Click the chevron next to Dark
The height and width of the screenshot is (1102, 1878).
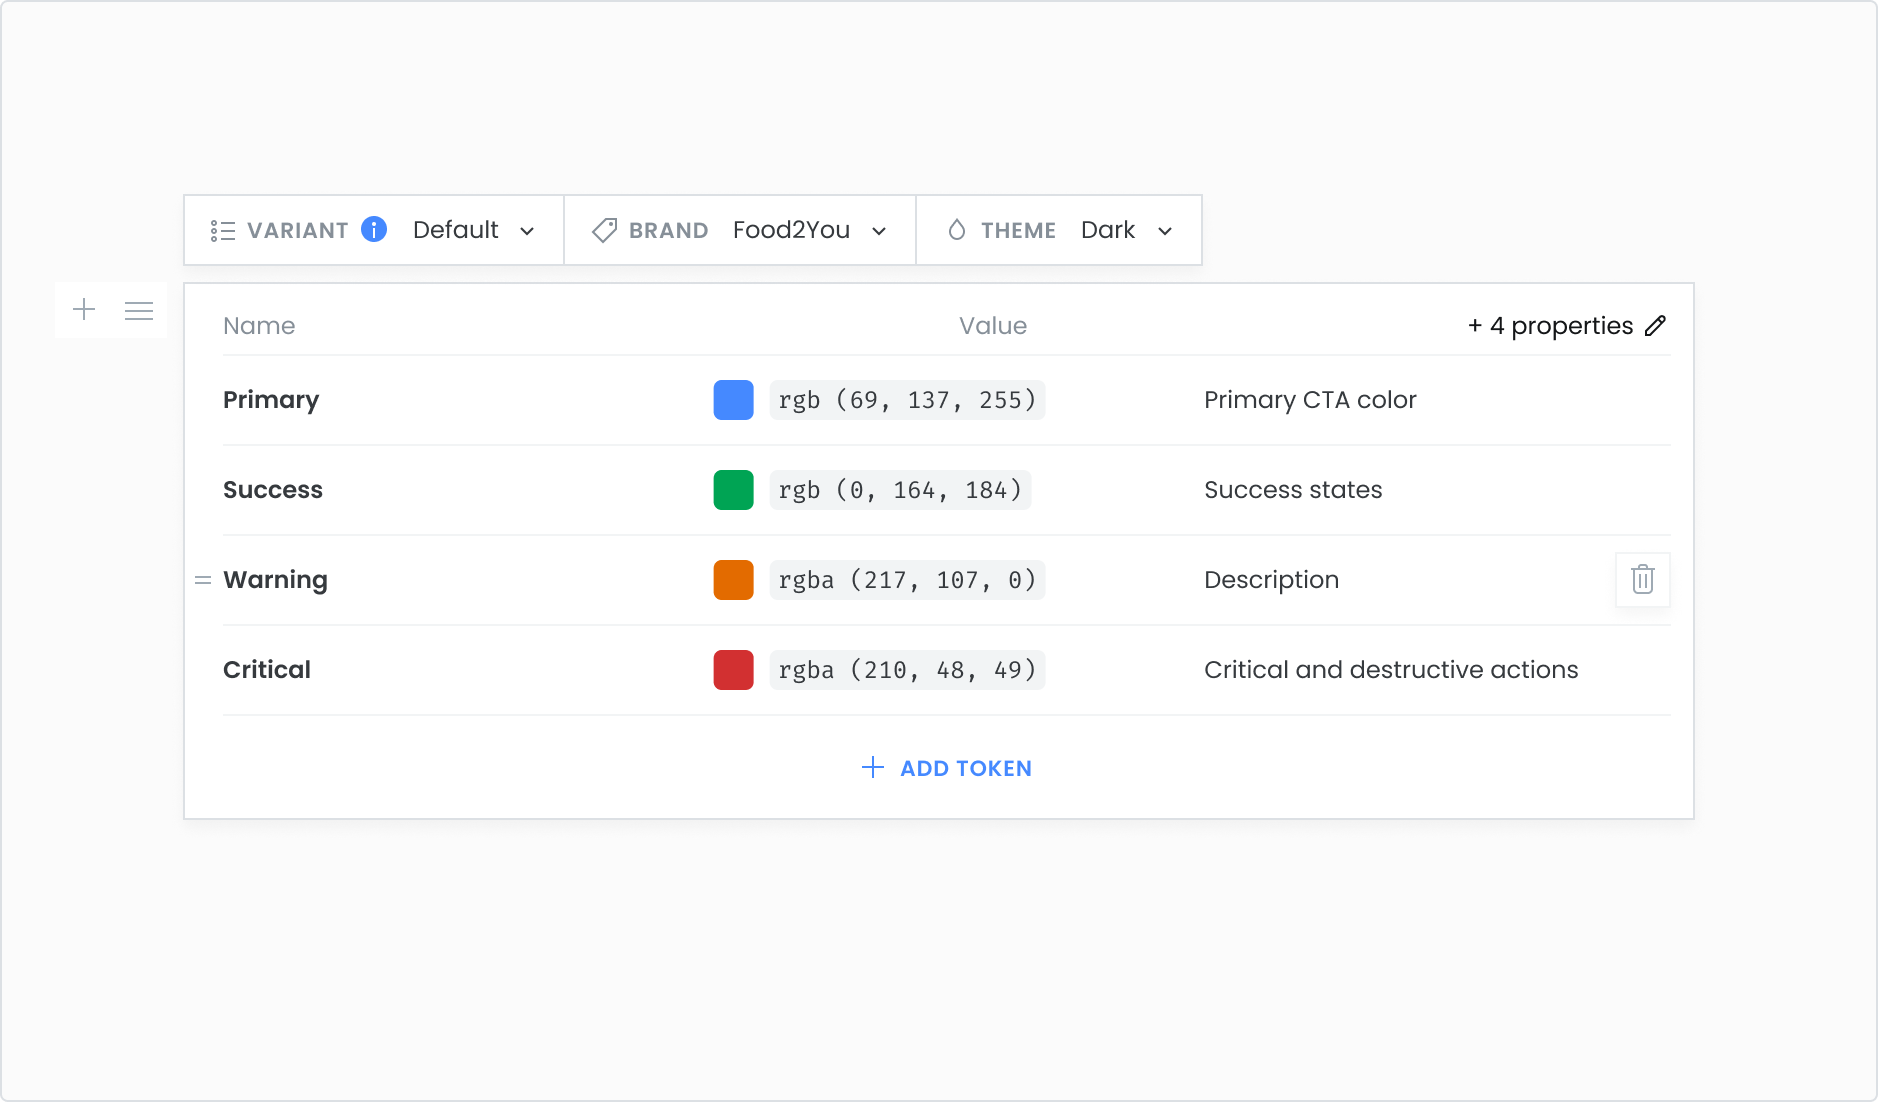(x=1165, y=232)
